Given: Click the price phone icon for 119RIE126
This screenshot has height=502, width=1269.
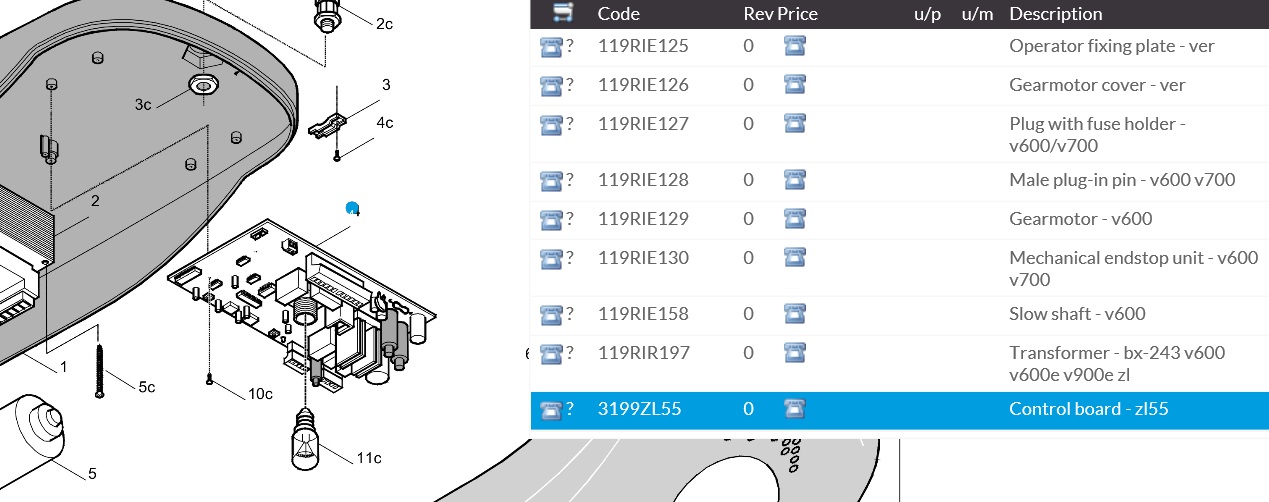Looking at the screenshot, I should tap(795, 85).
